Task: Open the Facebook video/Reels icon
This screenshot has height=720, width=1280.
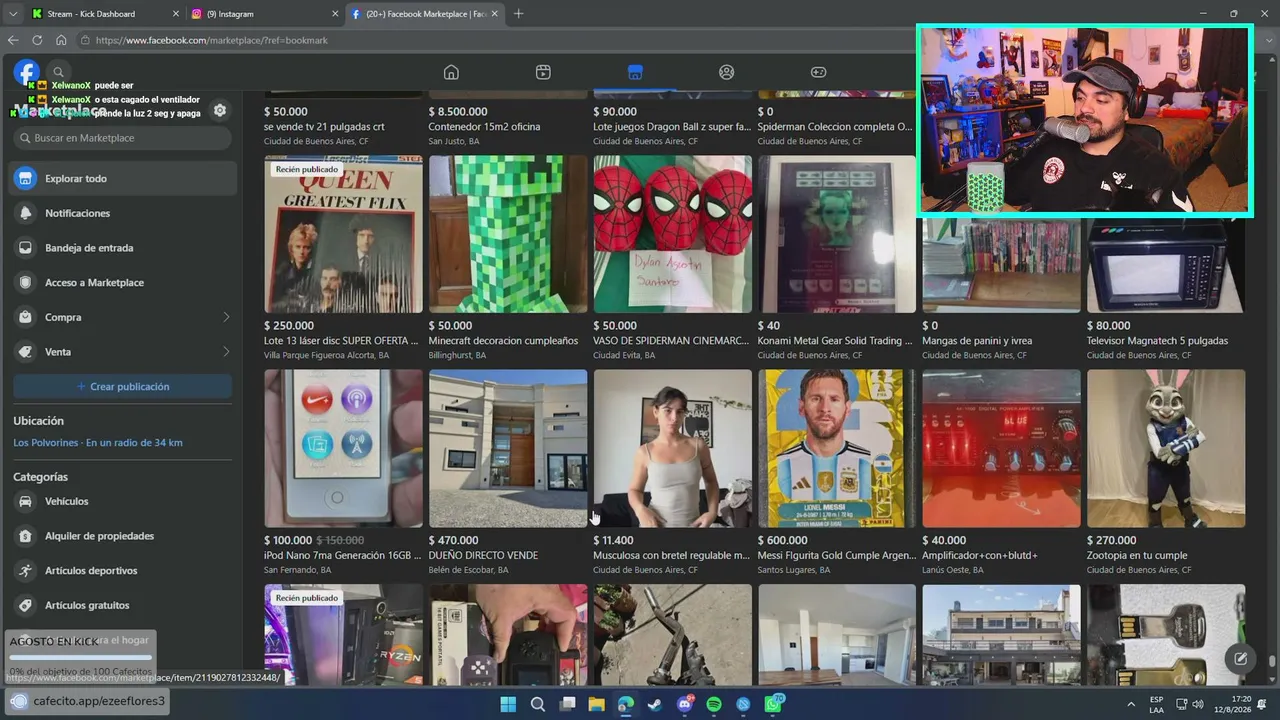Action: (x=543, y=72)
